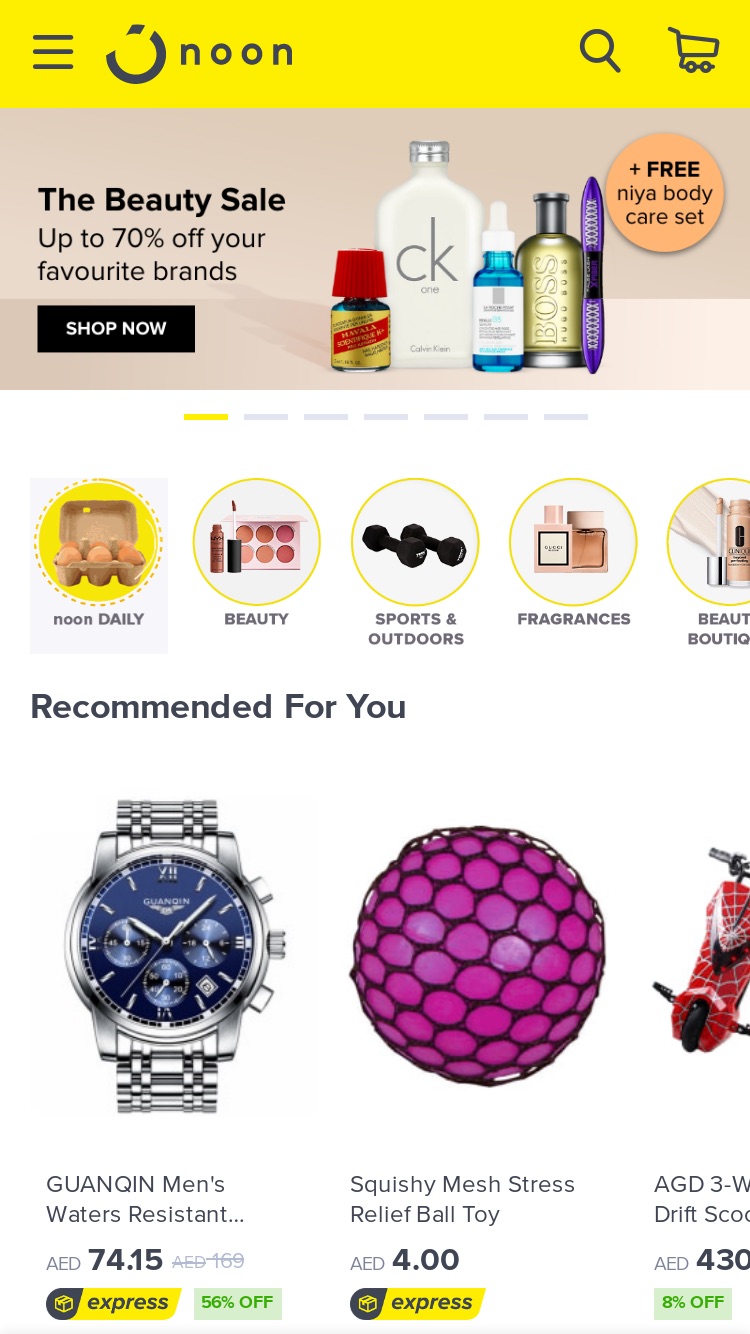Image resolution: width=750 pixels, height=1334 pixels.
Task: Select the Sports & Outdoors category
Action: click(415, 563)
